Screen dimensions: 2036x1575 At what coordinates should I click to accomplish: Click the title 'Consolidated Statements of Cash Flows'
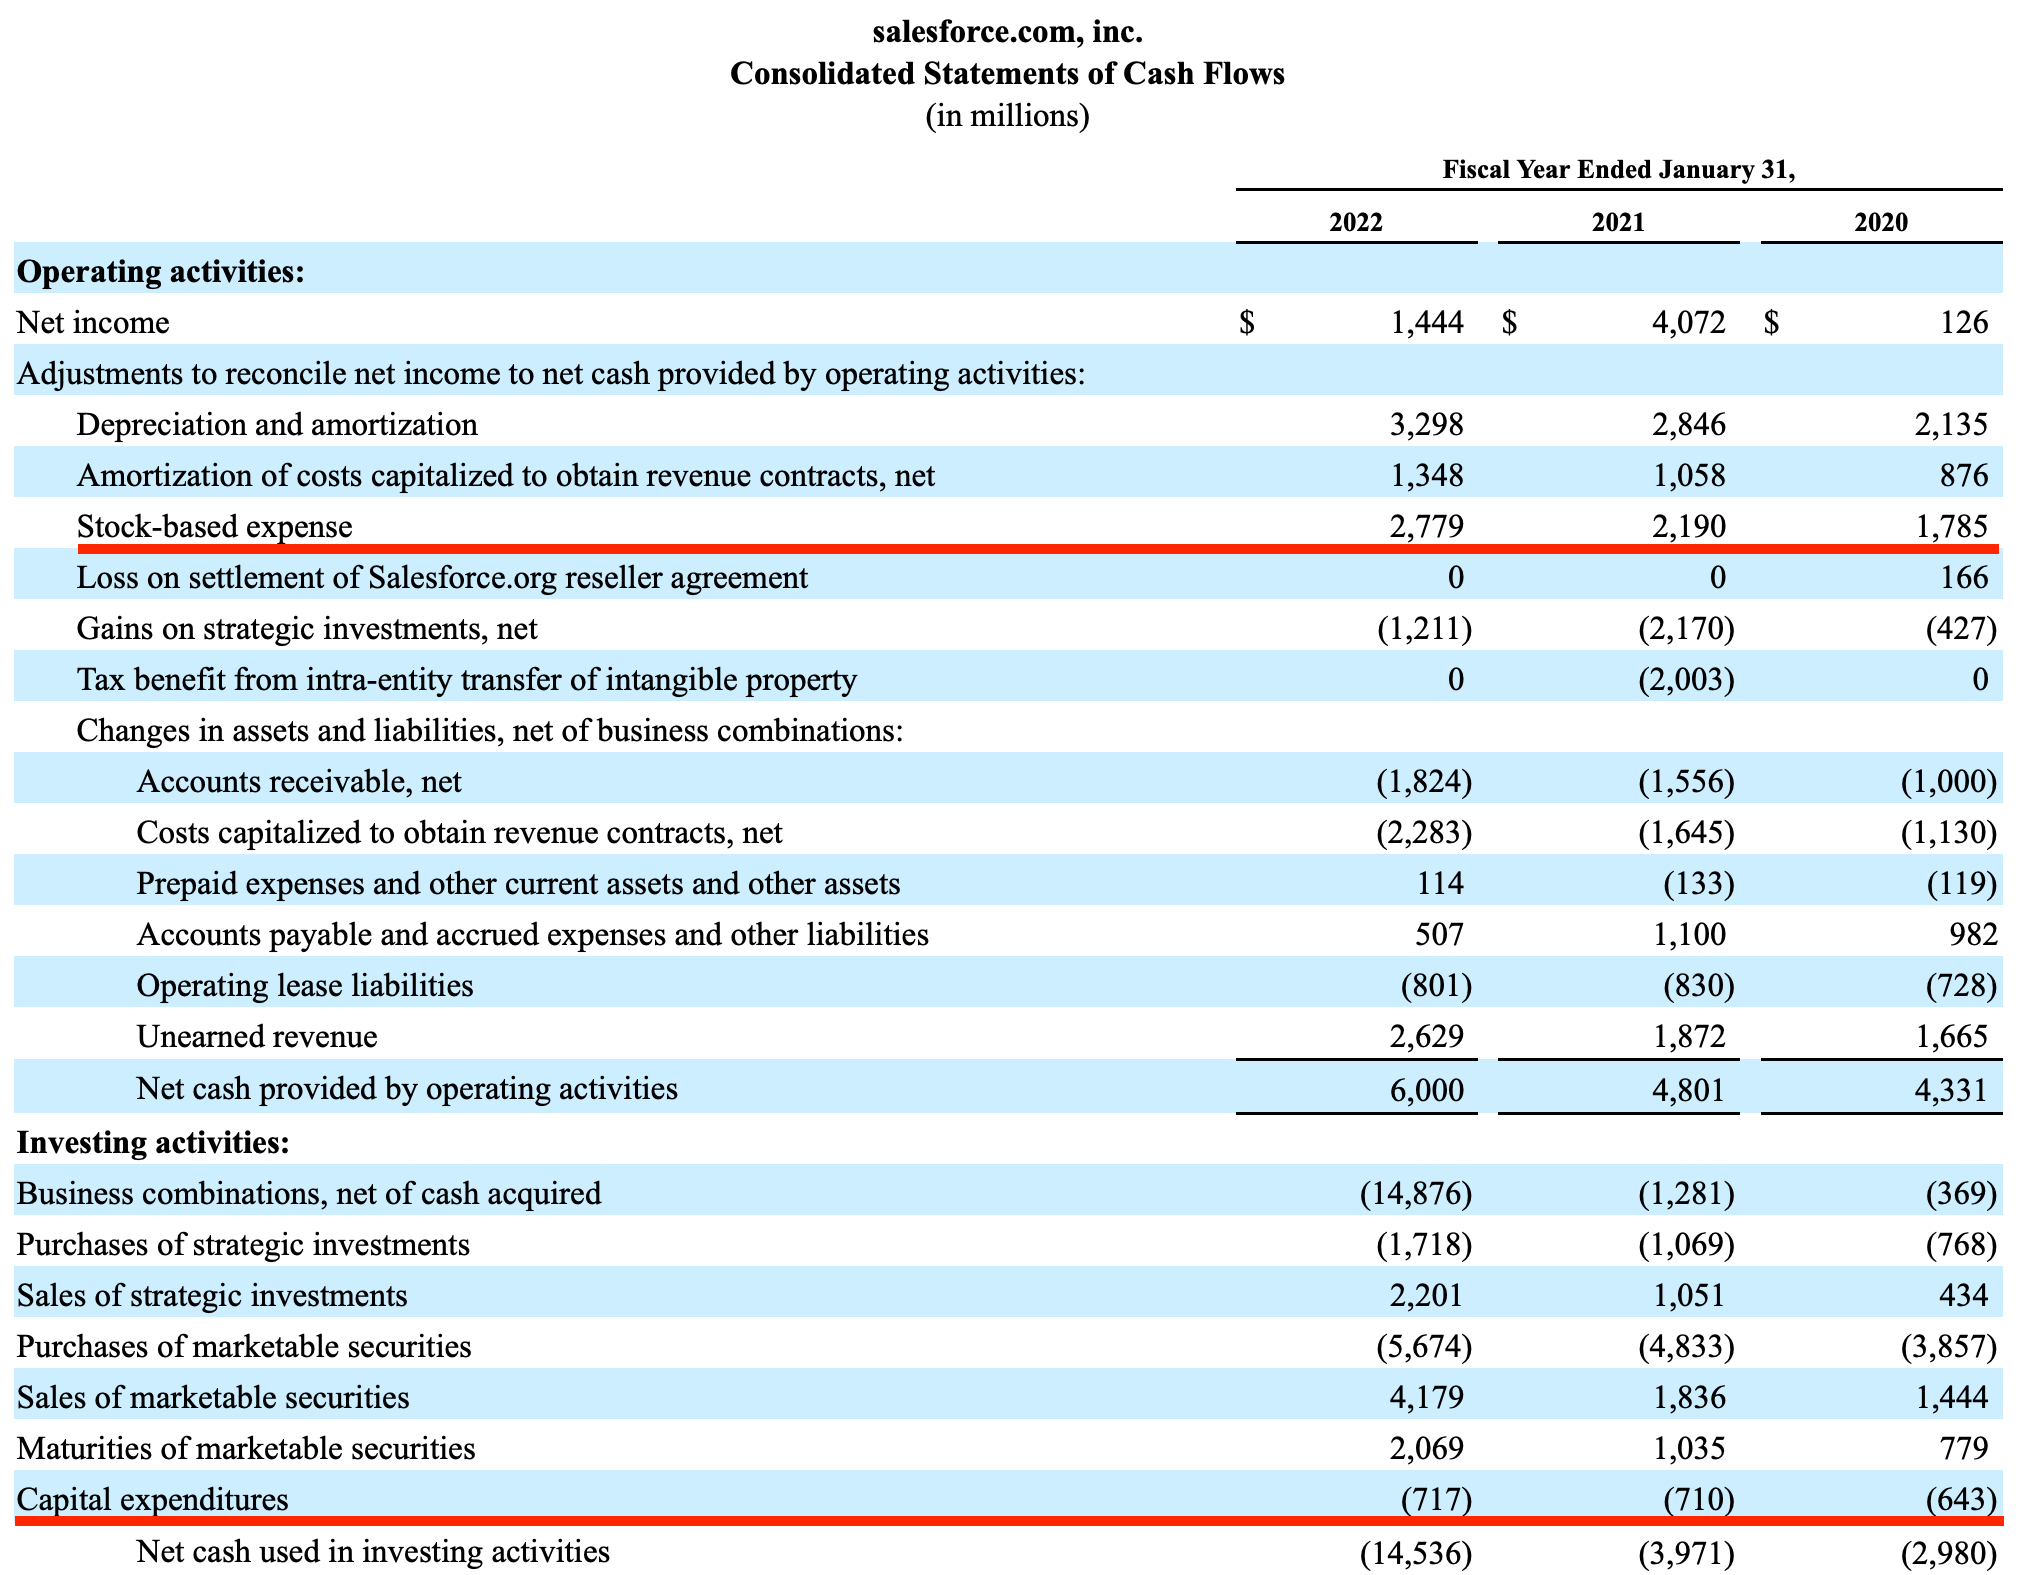coord(1007,73)
